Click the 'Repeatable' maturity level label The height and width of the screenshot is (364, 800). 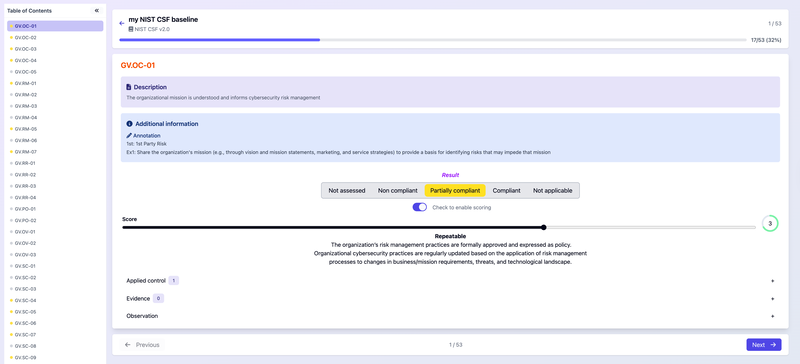coord(451,236)
